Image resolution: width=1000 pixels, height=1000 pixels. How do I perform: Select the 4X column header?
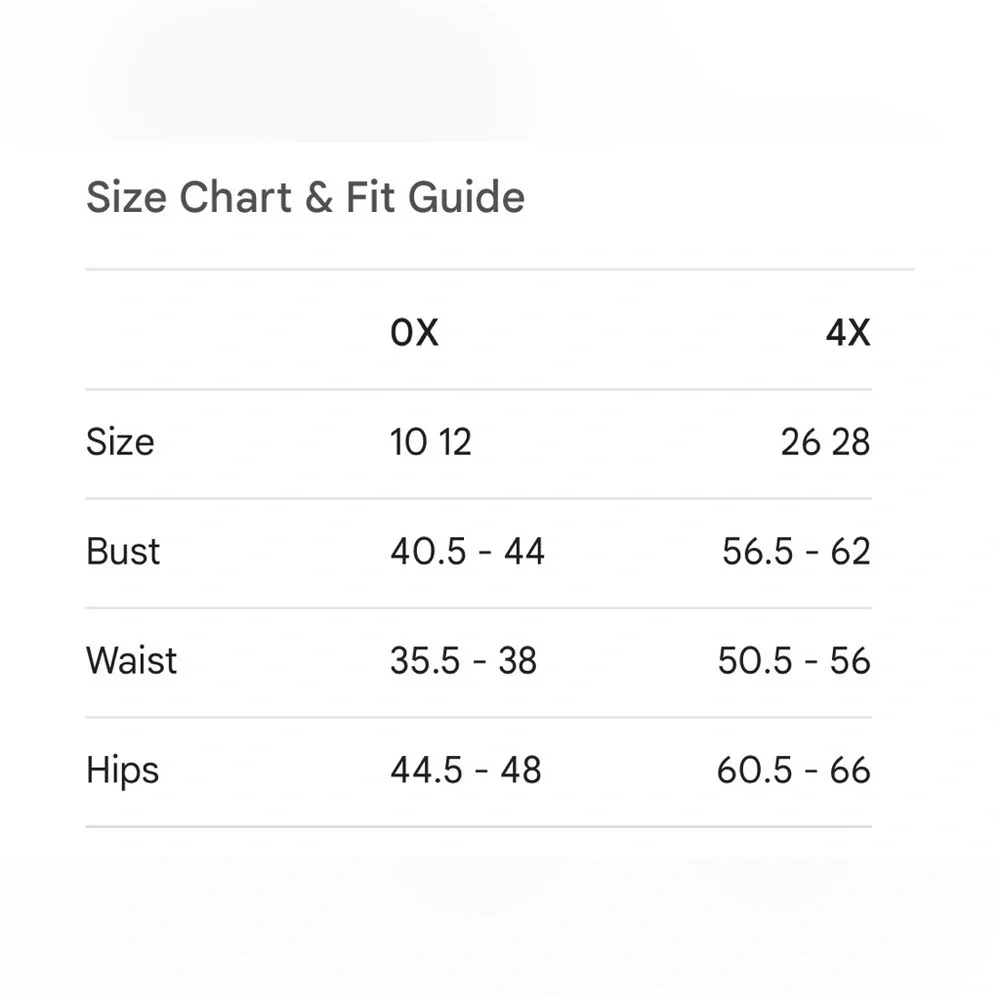pyautogui.click(x=848, y=333)
